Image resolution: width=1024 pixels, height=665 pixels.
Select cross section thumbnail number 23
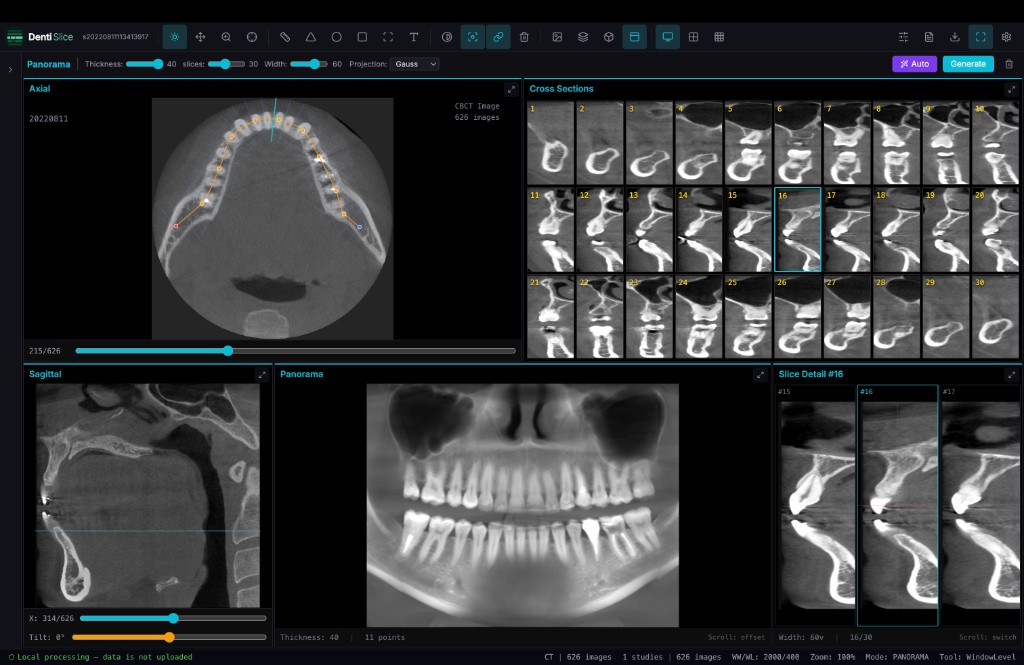[x=649, y=315]
